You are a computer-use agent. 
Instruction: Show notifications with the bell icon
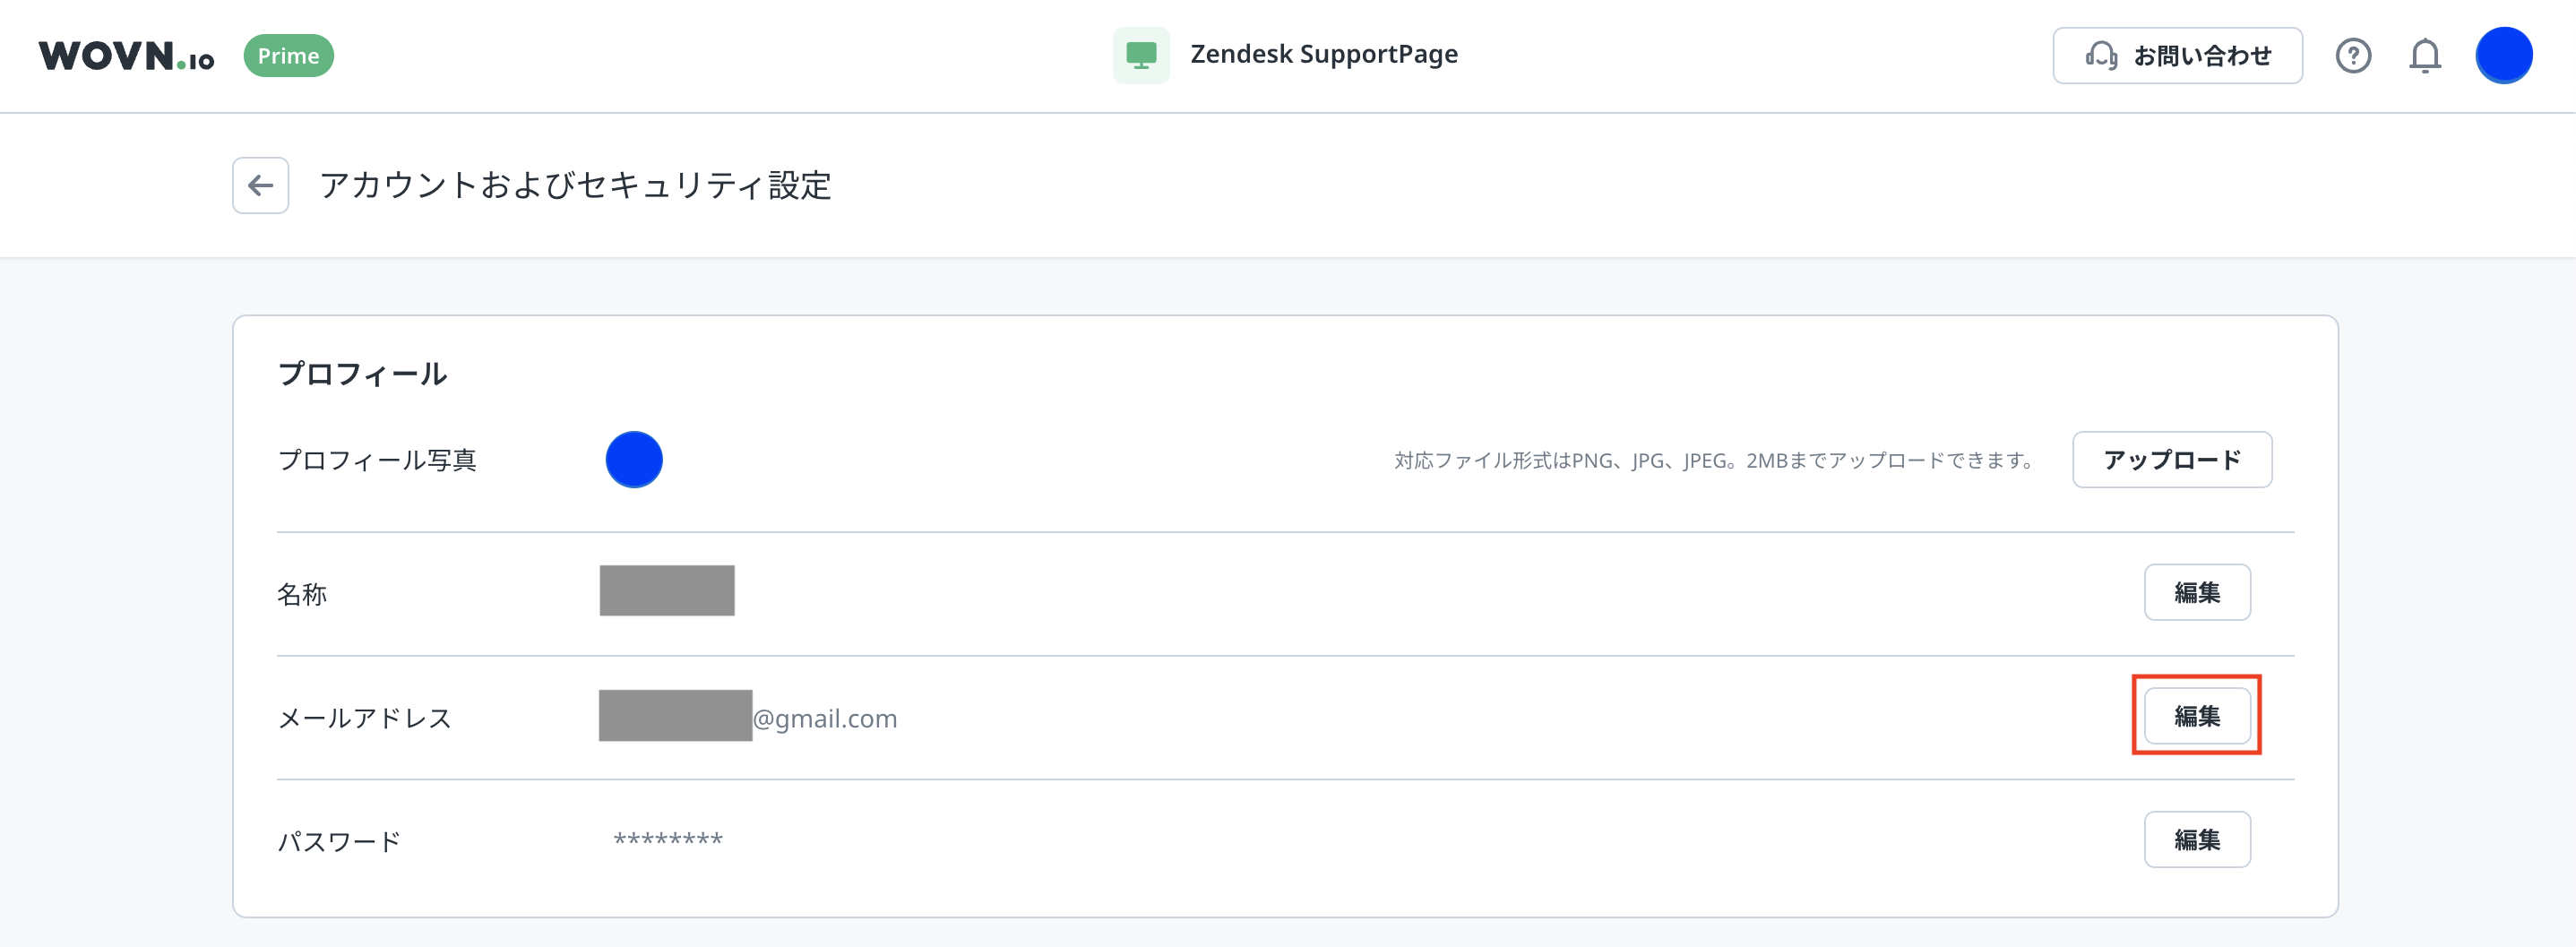[2424, 56]
